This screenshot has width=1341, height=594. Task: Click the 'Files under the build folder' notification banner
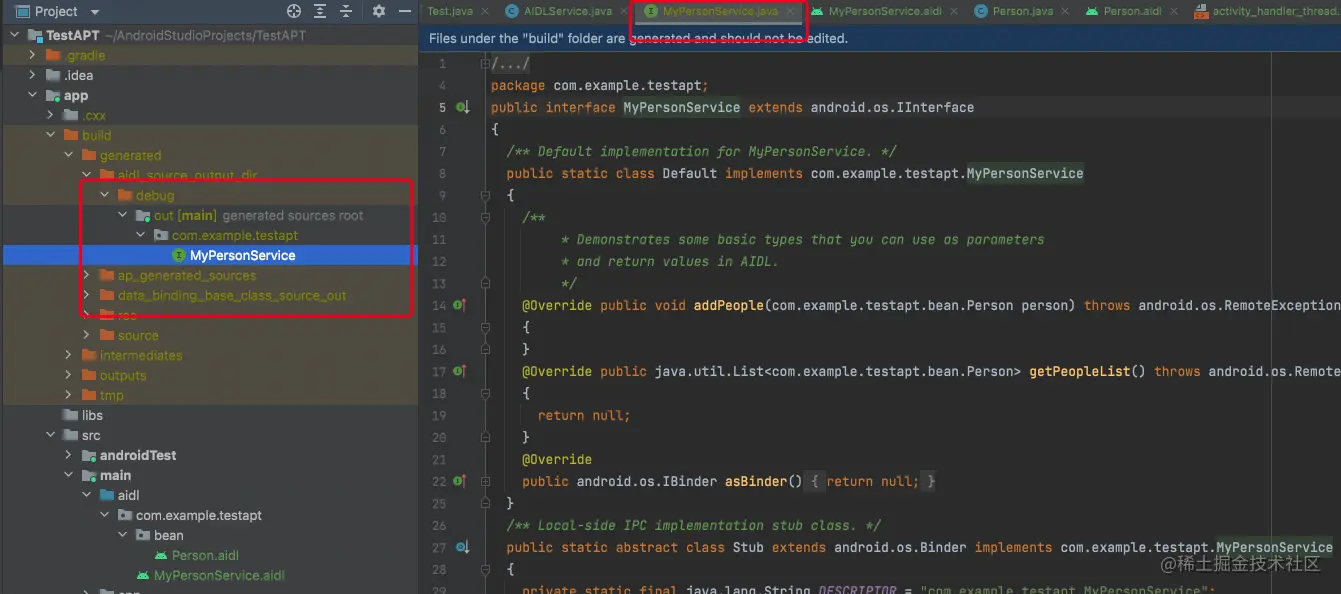880,38
